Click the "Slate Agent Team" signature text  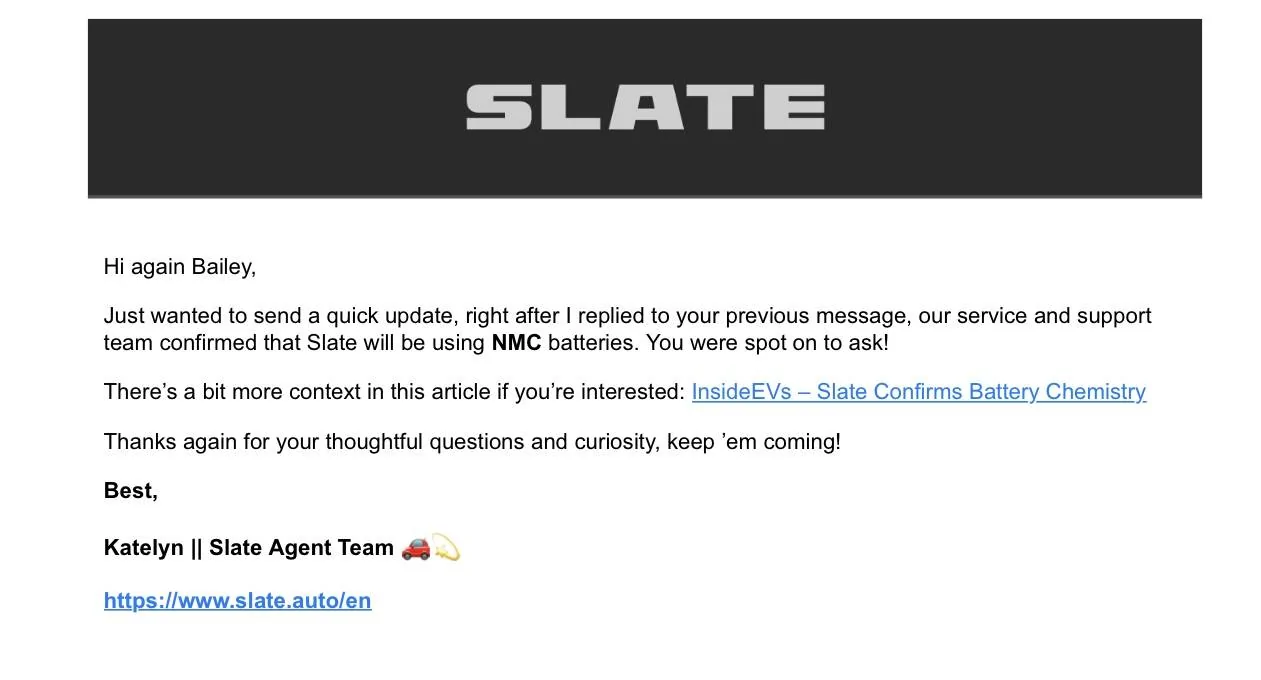click(301, 548)
